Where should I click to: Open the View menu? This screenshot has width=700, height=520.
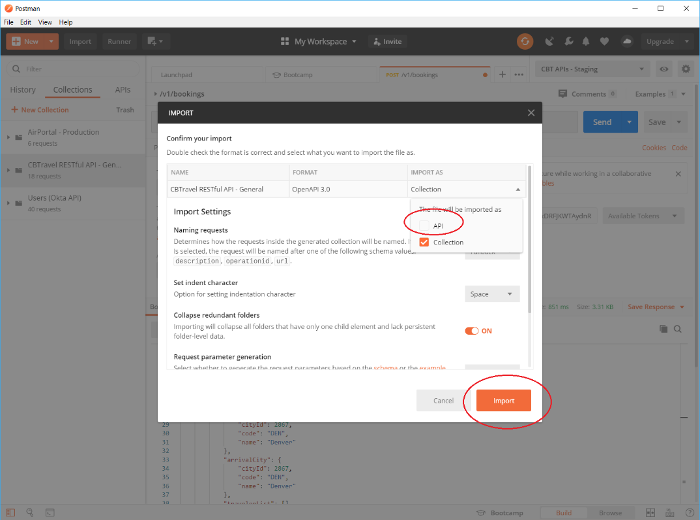45,22
